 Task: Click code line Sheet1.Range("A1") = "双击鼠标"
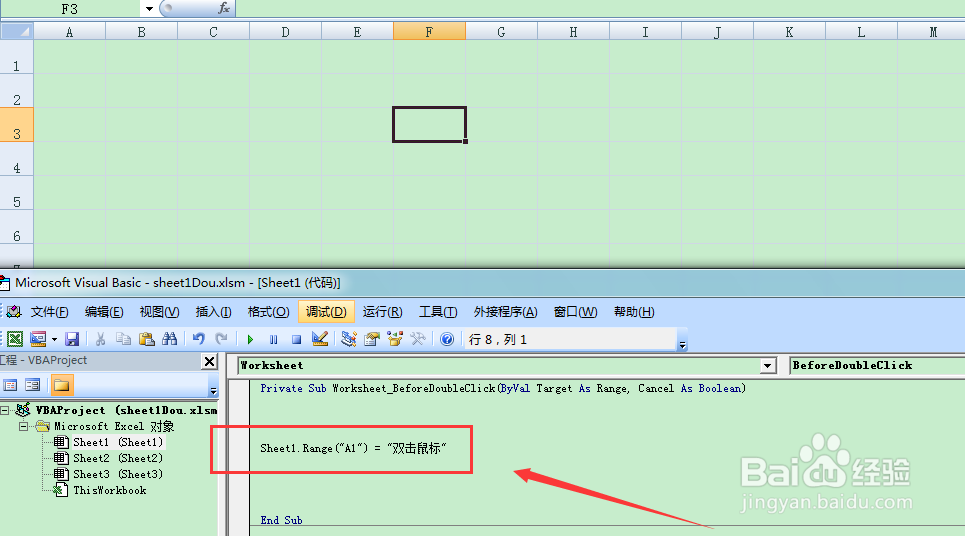[x=353, y=449]
